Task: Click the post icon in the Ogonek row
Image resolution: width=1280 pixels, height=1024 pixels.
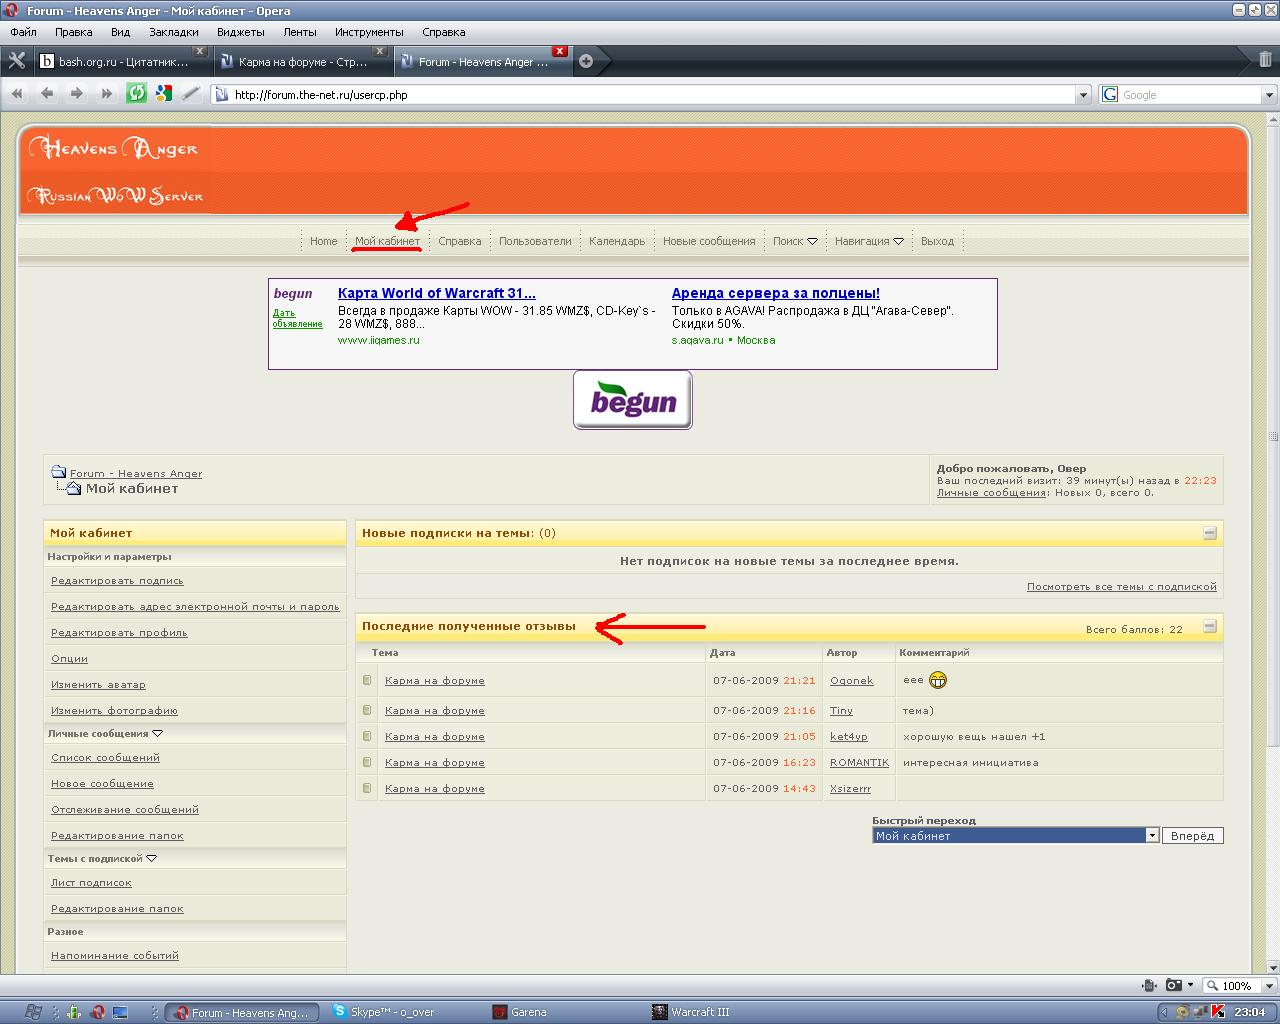Action: pos(367,681)
